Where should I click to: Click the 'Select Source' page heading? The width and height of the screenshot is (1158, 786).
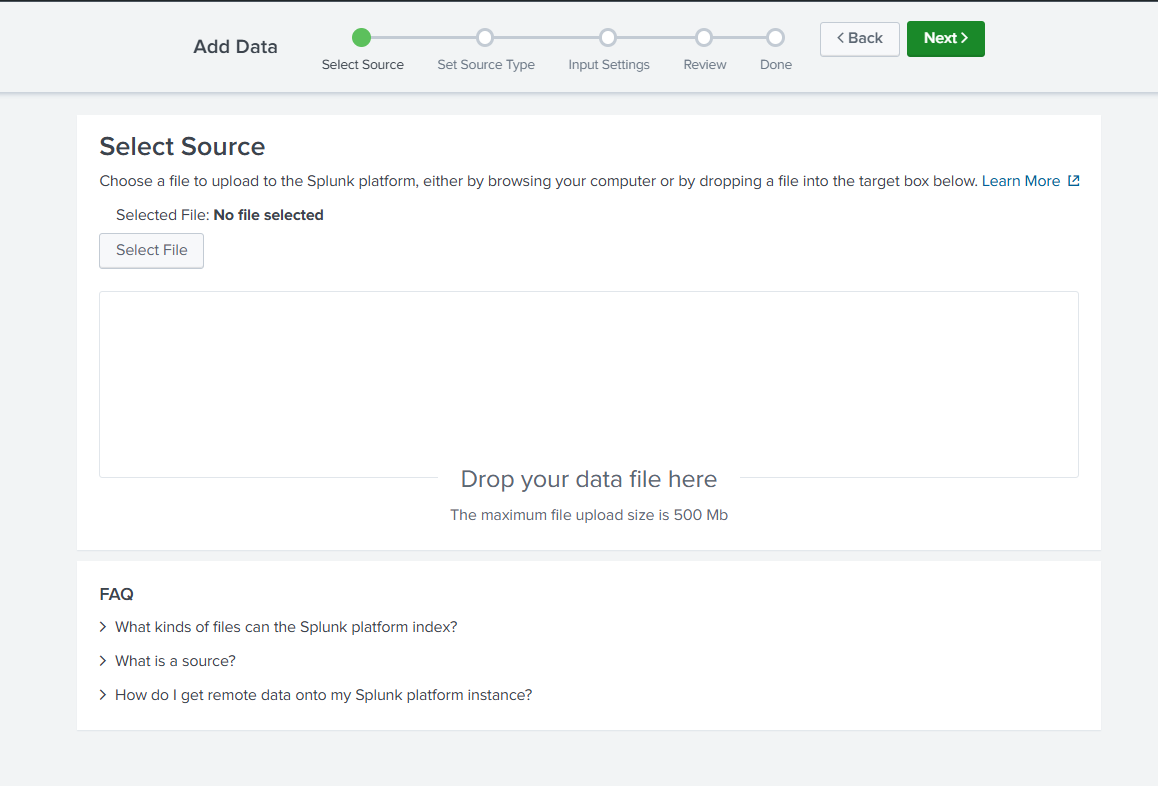[182, 146]
